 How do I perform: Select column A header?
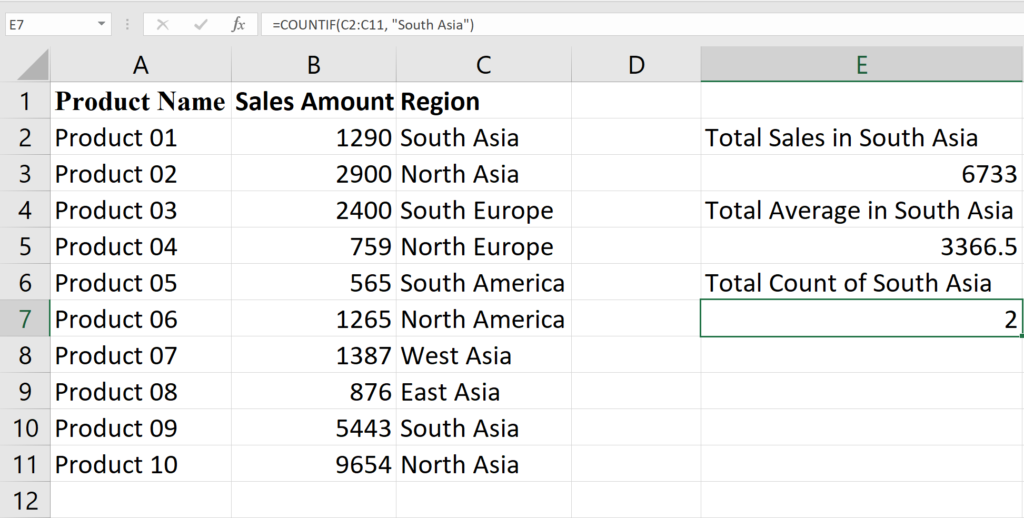pyautogui.click(x=140, y=65)
